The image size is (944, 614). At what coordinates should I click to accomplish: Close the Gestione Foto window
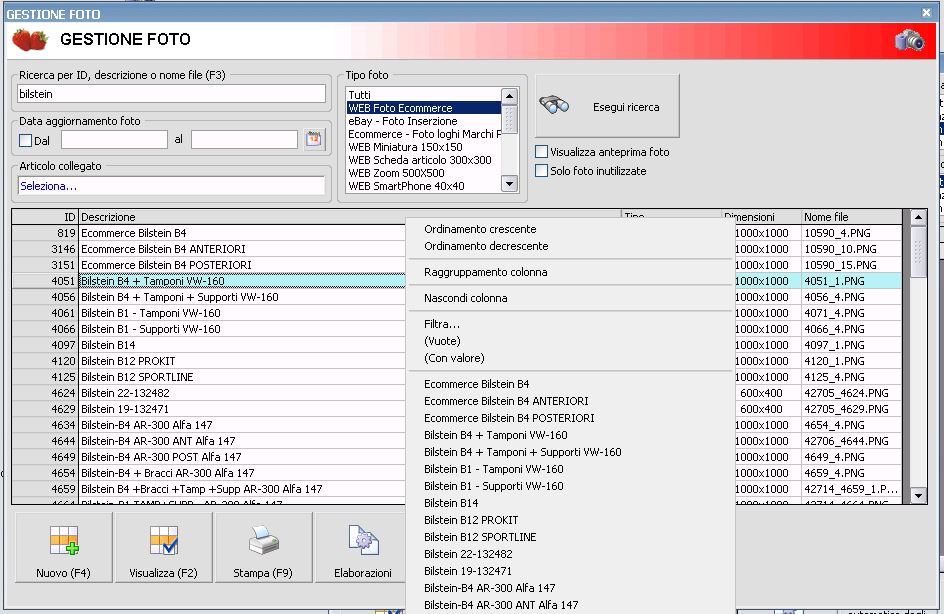(x=926, y=13)
